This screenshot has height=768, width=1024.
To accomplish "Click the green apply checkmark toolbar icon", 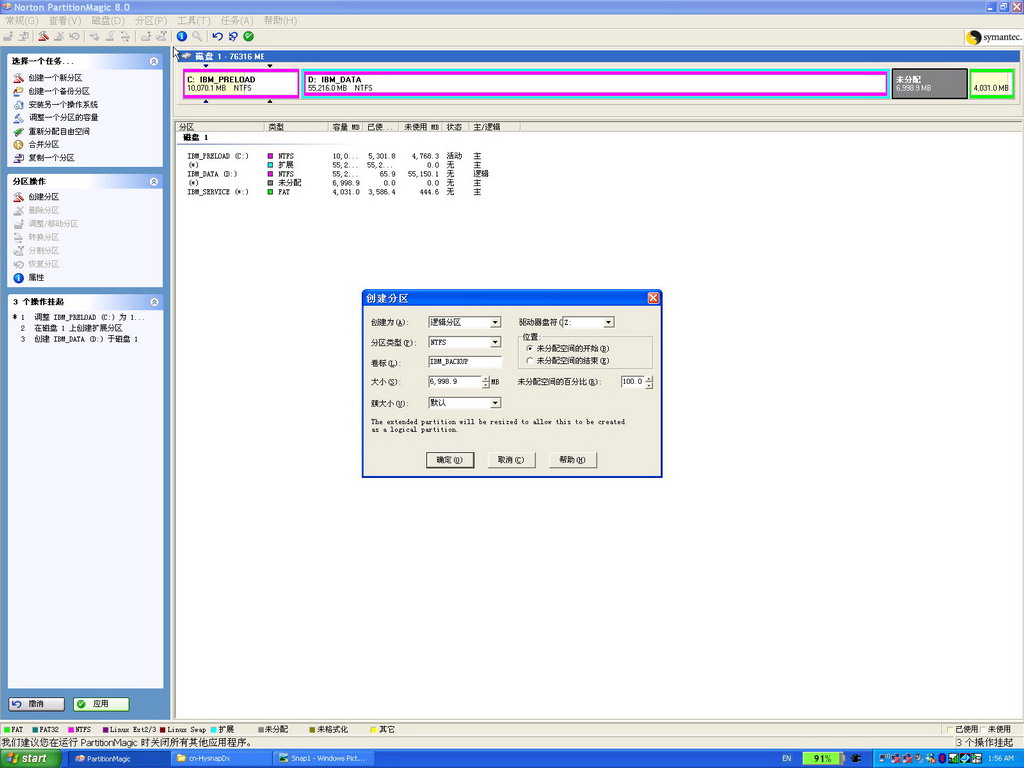I will click(248, 36).
